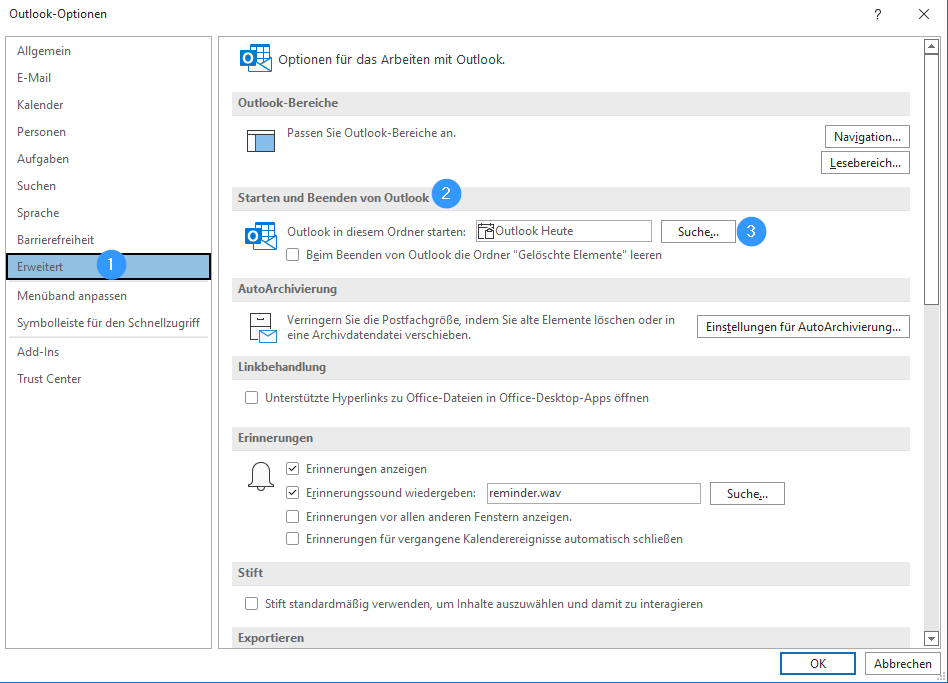Click the scrollbar up arrow
The image size is (948, 683).
pyautogui.click(x=931, y=47)
